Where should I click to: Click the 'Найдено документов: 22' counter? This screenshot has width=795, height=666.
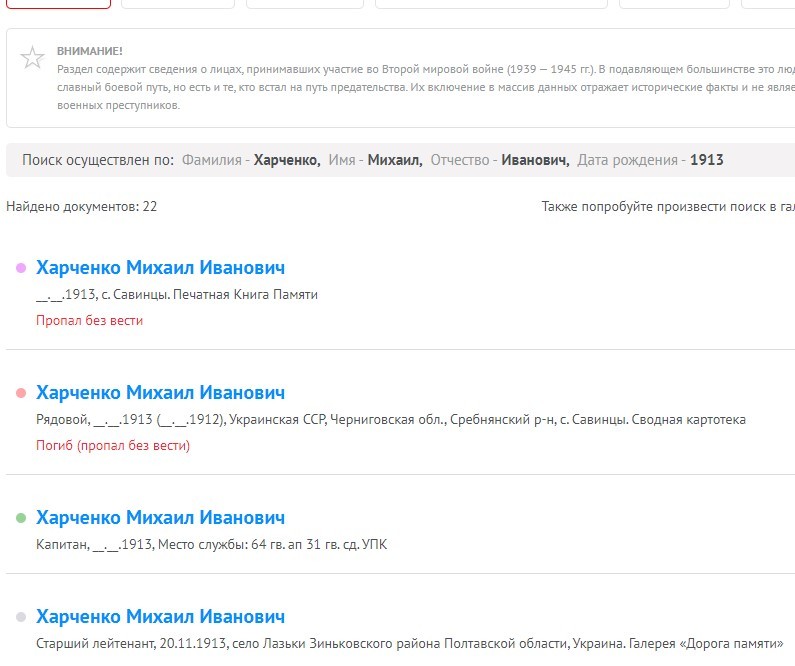tap(82, 207)
